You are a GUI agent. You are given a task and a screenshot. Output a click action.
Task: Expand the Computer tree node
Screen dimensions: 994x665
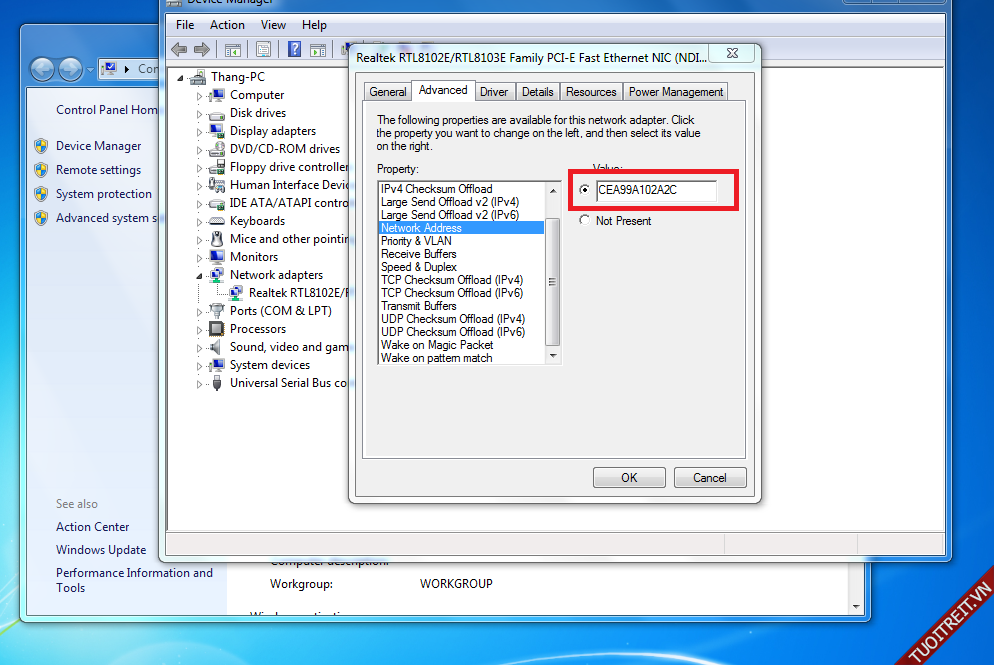[199, 96]
